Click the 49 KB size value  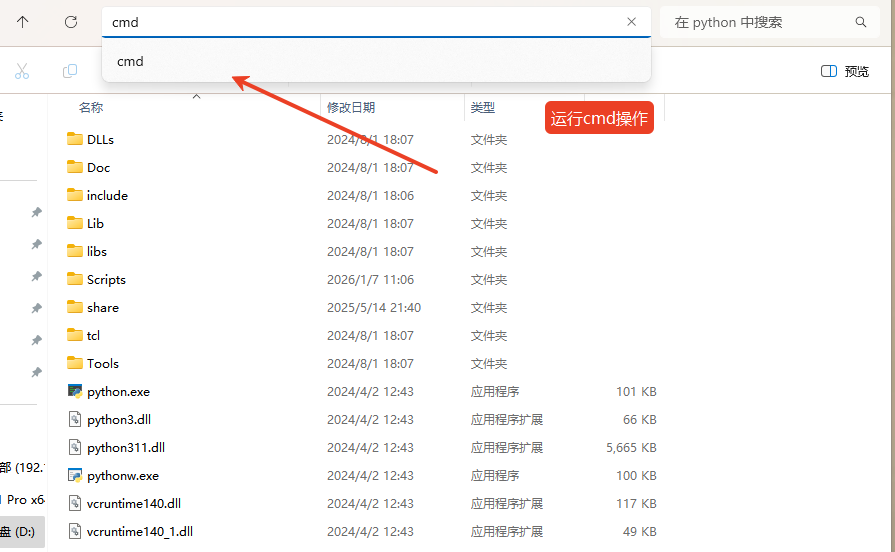pos(640,531)
